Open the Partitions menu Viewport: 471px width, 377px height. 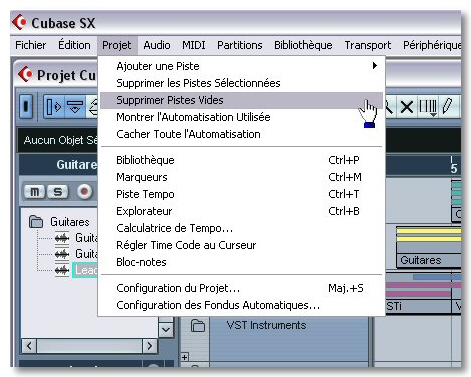pos(240,45)
